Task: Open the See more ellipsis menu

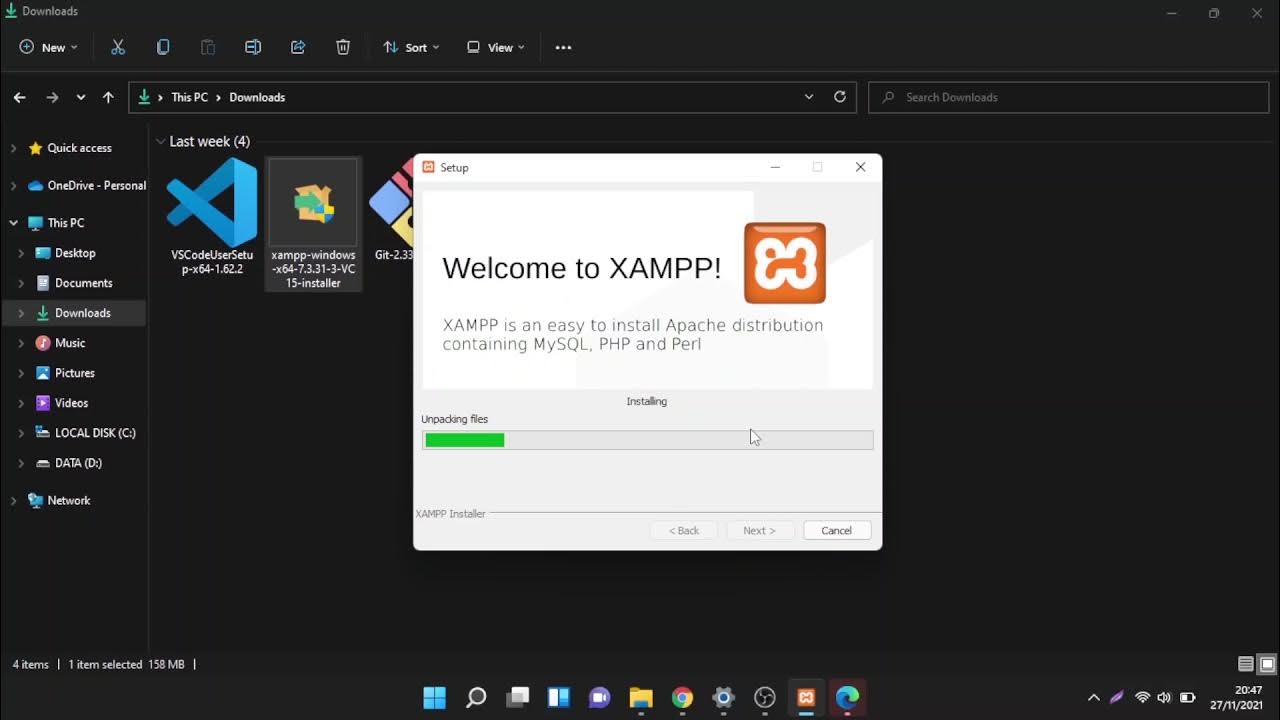Action: click(563, 47)
